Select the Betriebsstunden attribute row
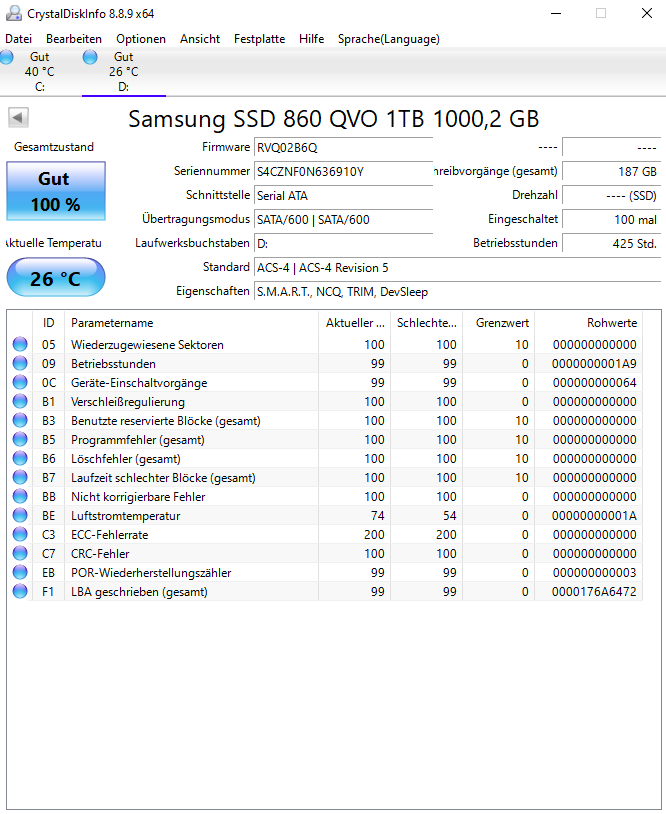Viewport: 666px width, 814px height. click(325, 363)
